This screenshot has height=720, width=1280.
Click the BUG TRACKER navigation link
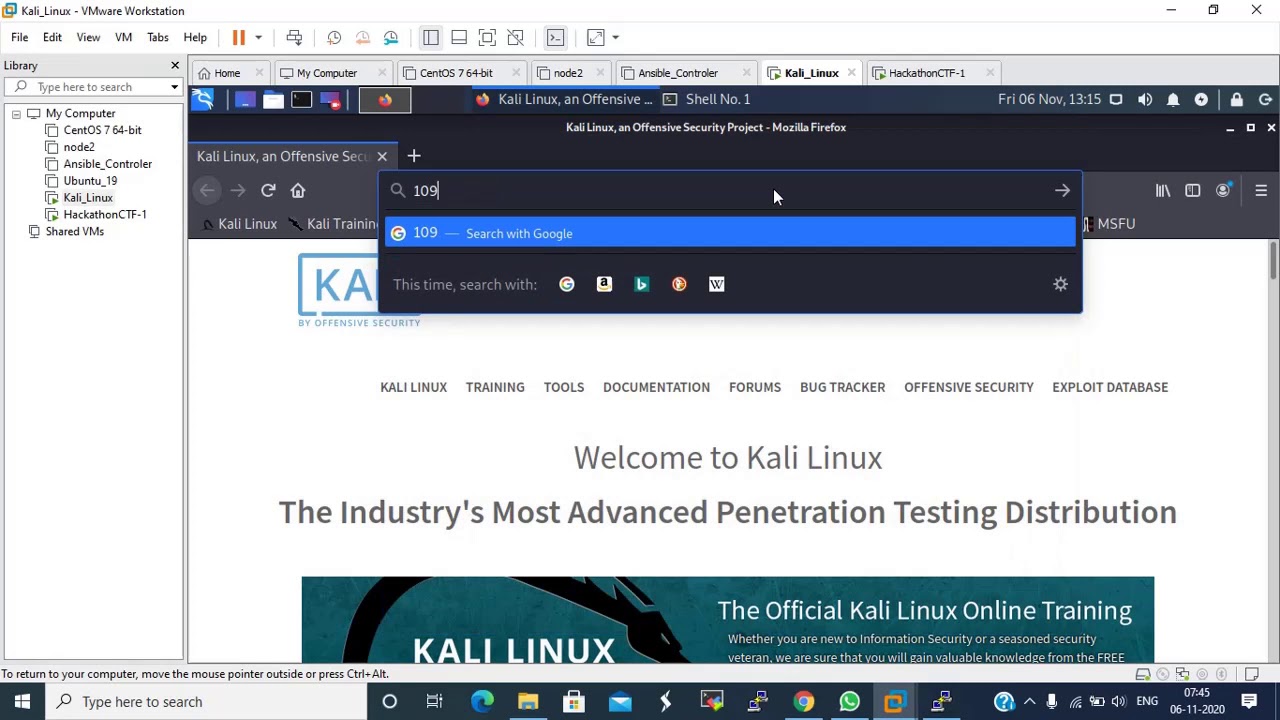point(842,387)
